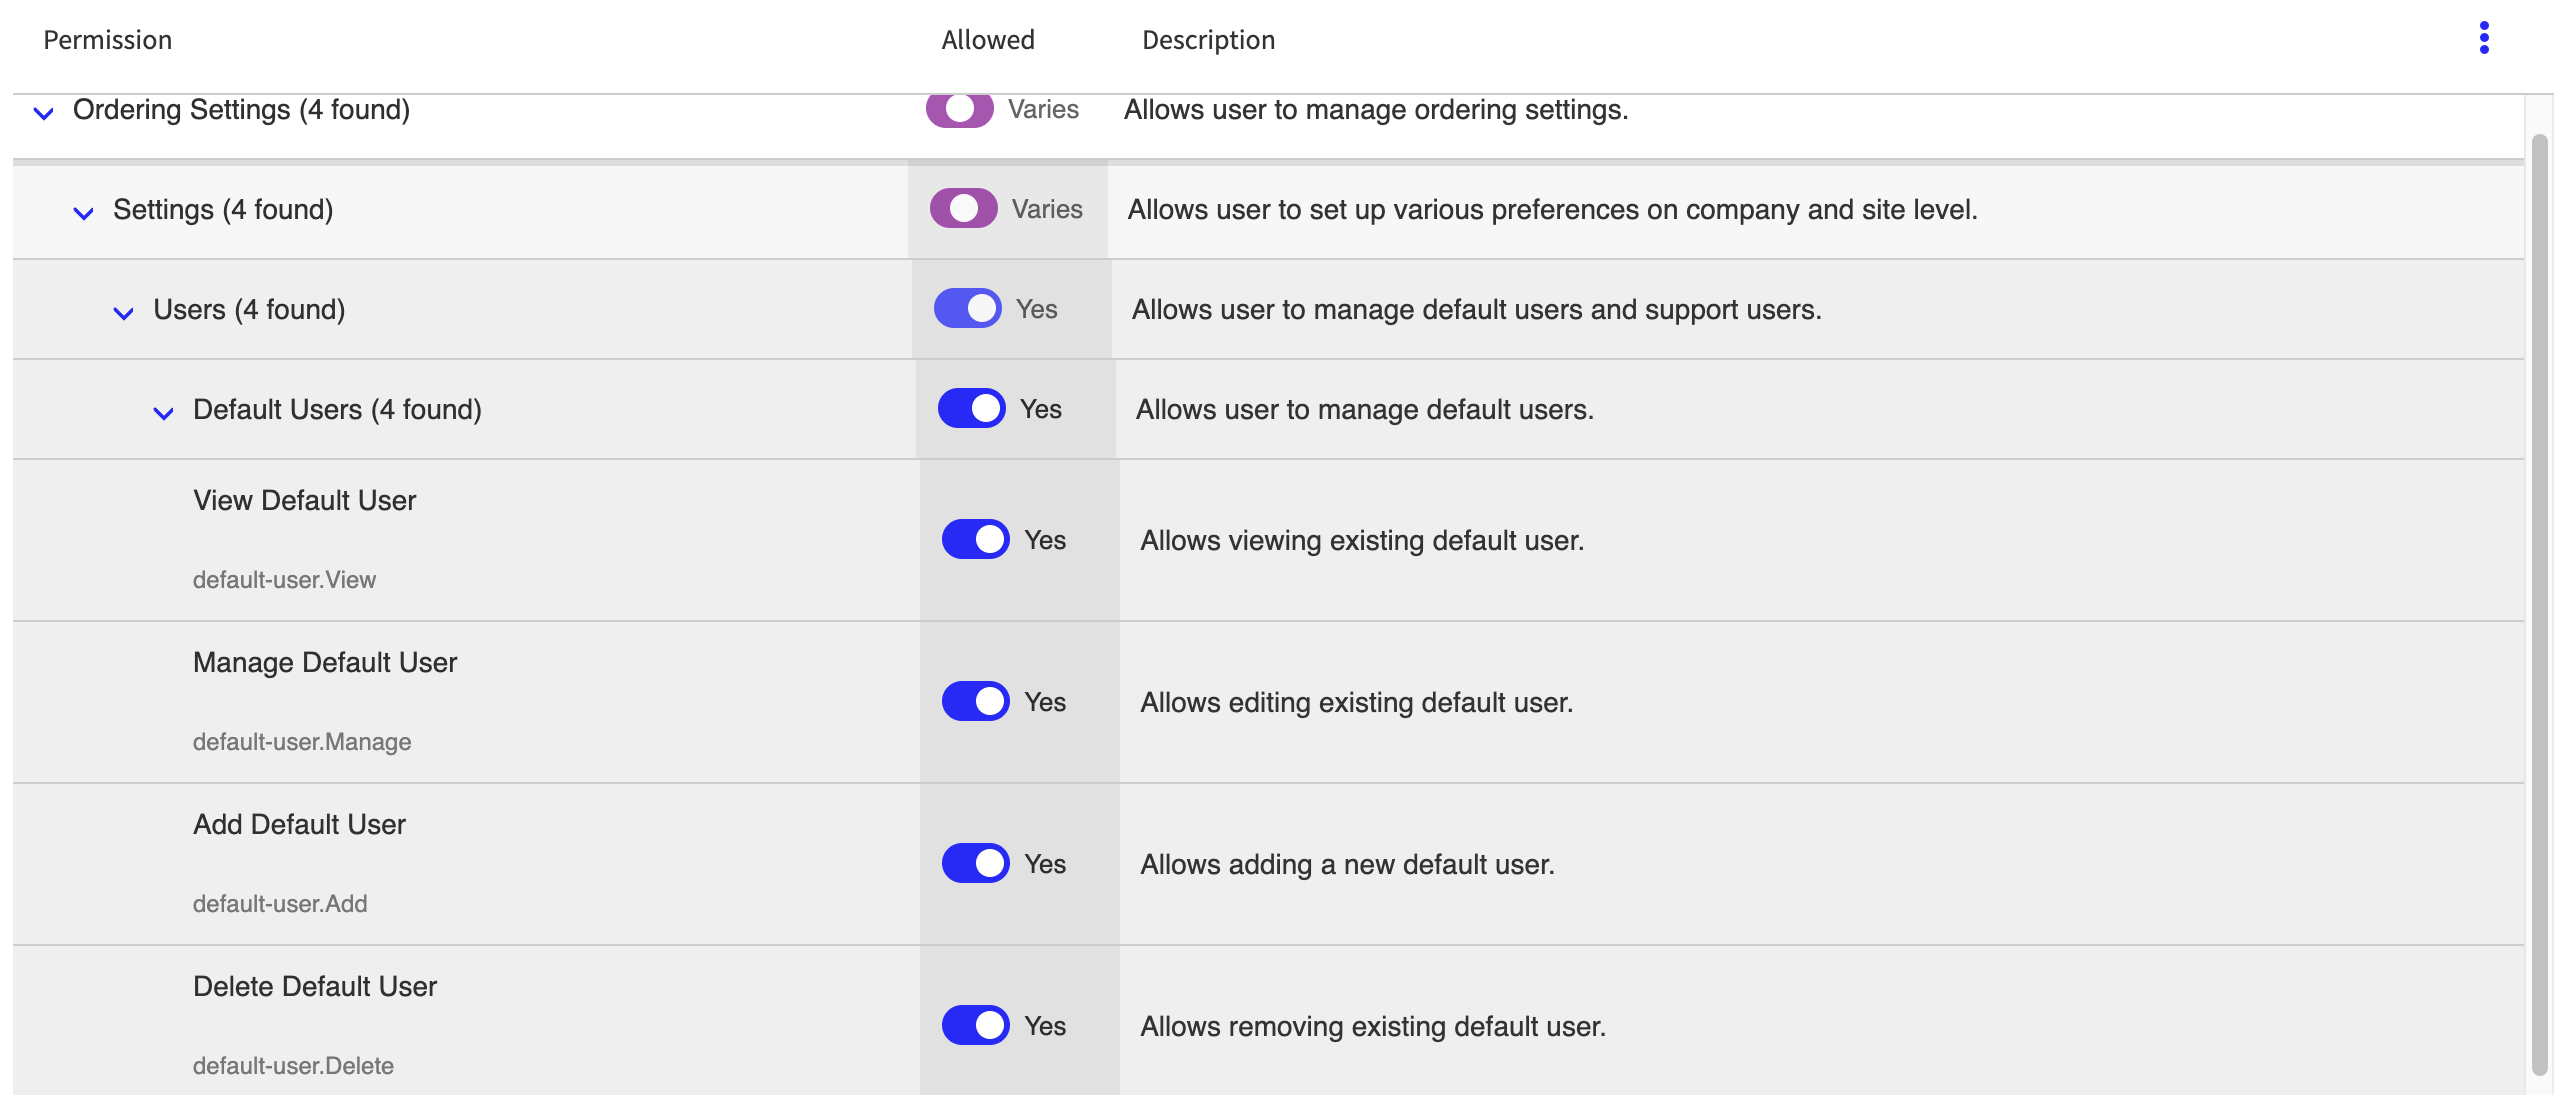2568x1104 pixels.
Task: Select the default-user.Manage permission key text
Action: [x=302, y=741]
